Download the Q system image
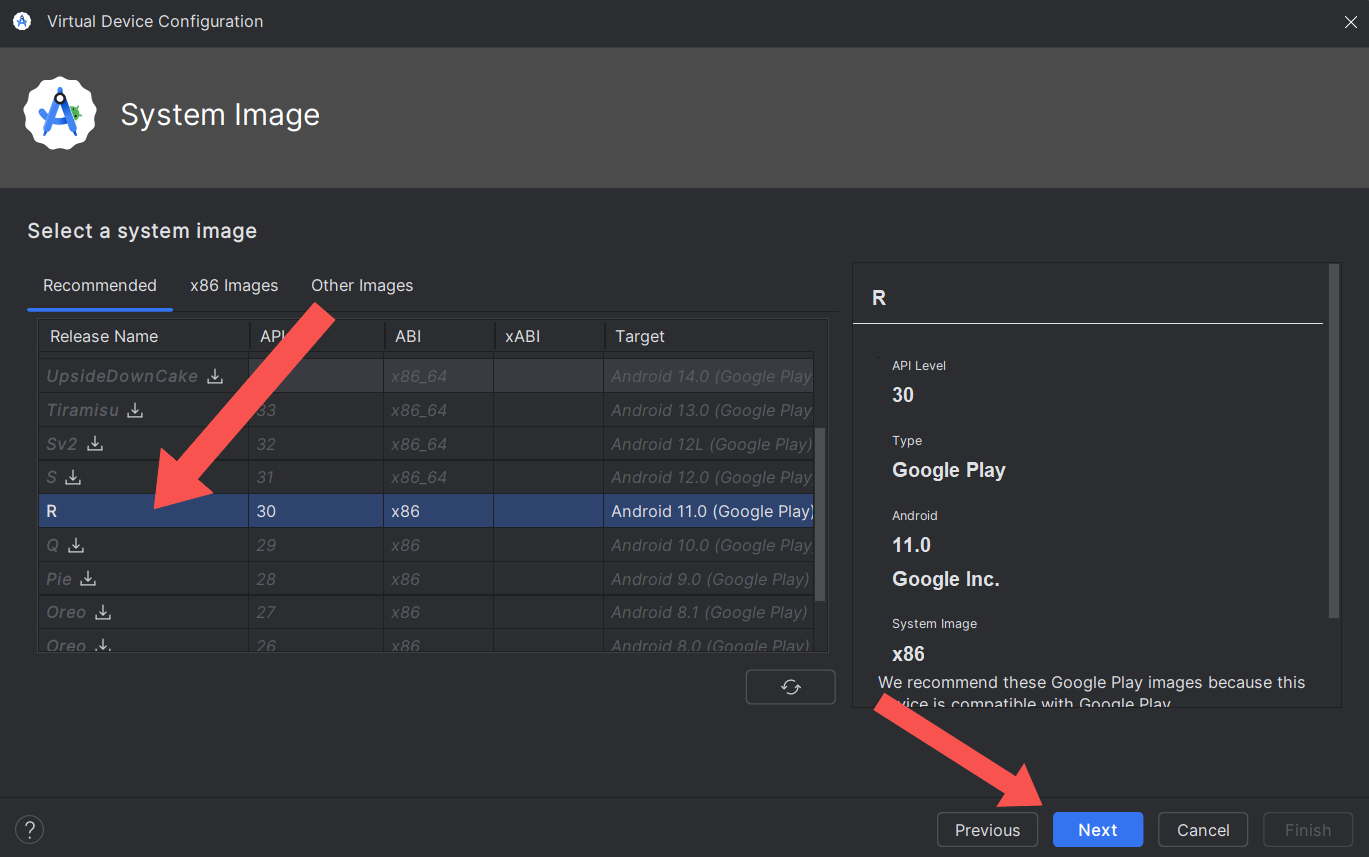Viewport: 1369px width, 857px height. 76,545
